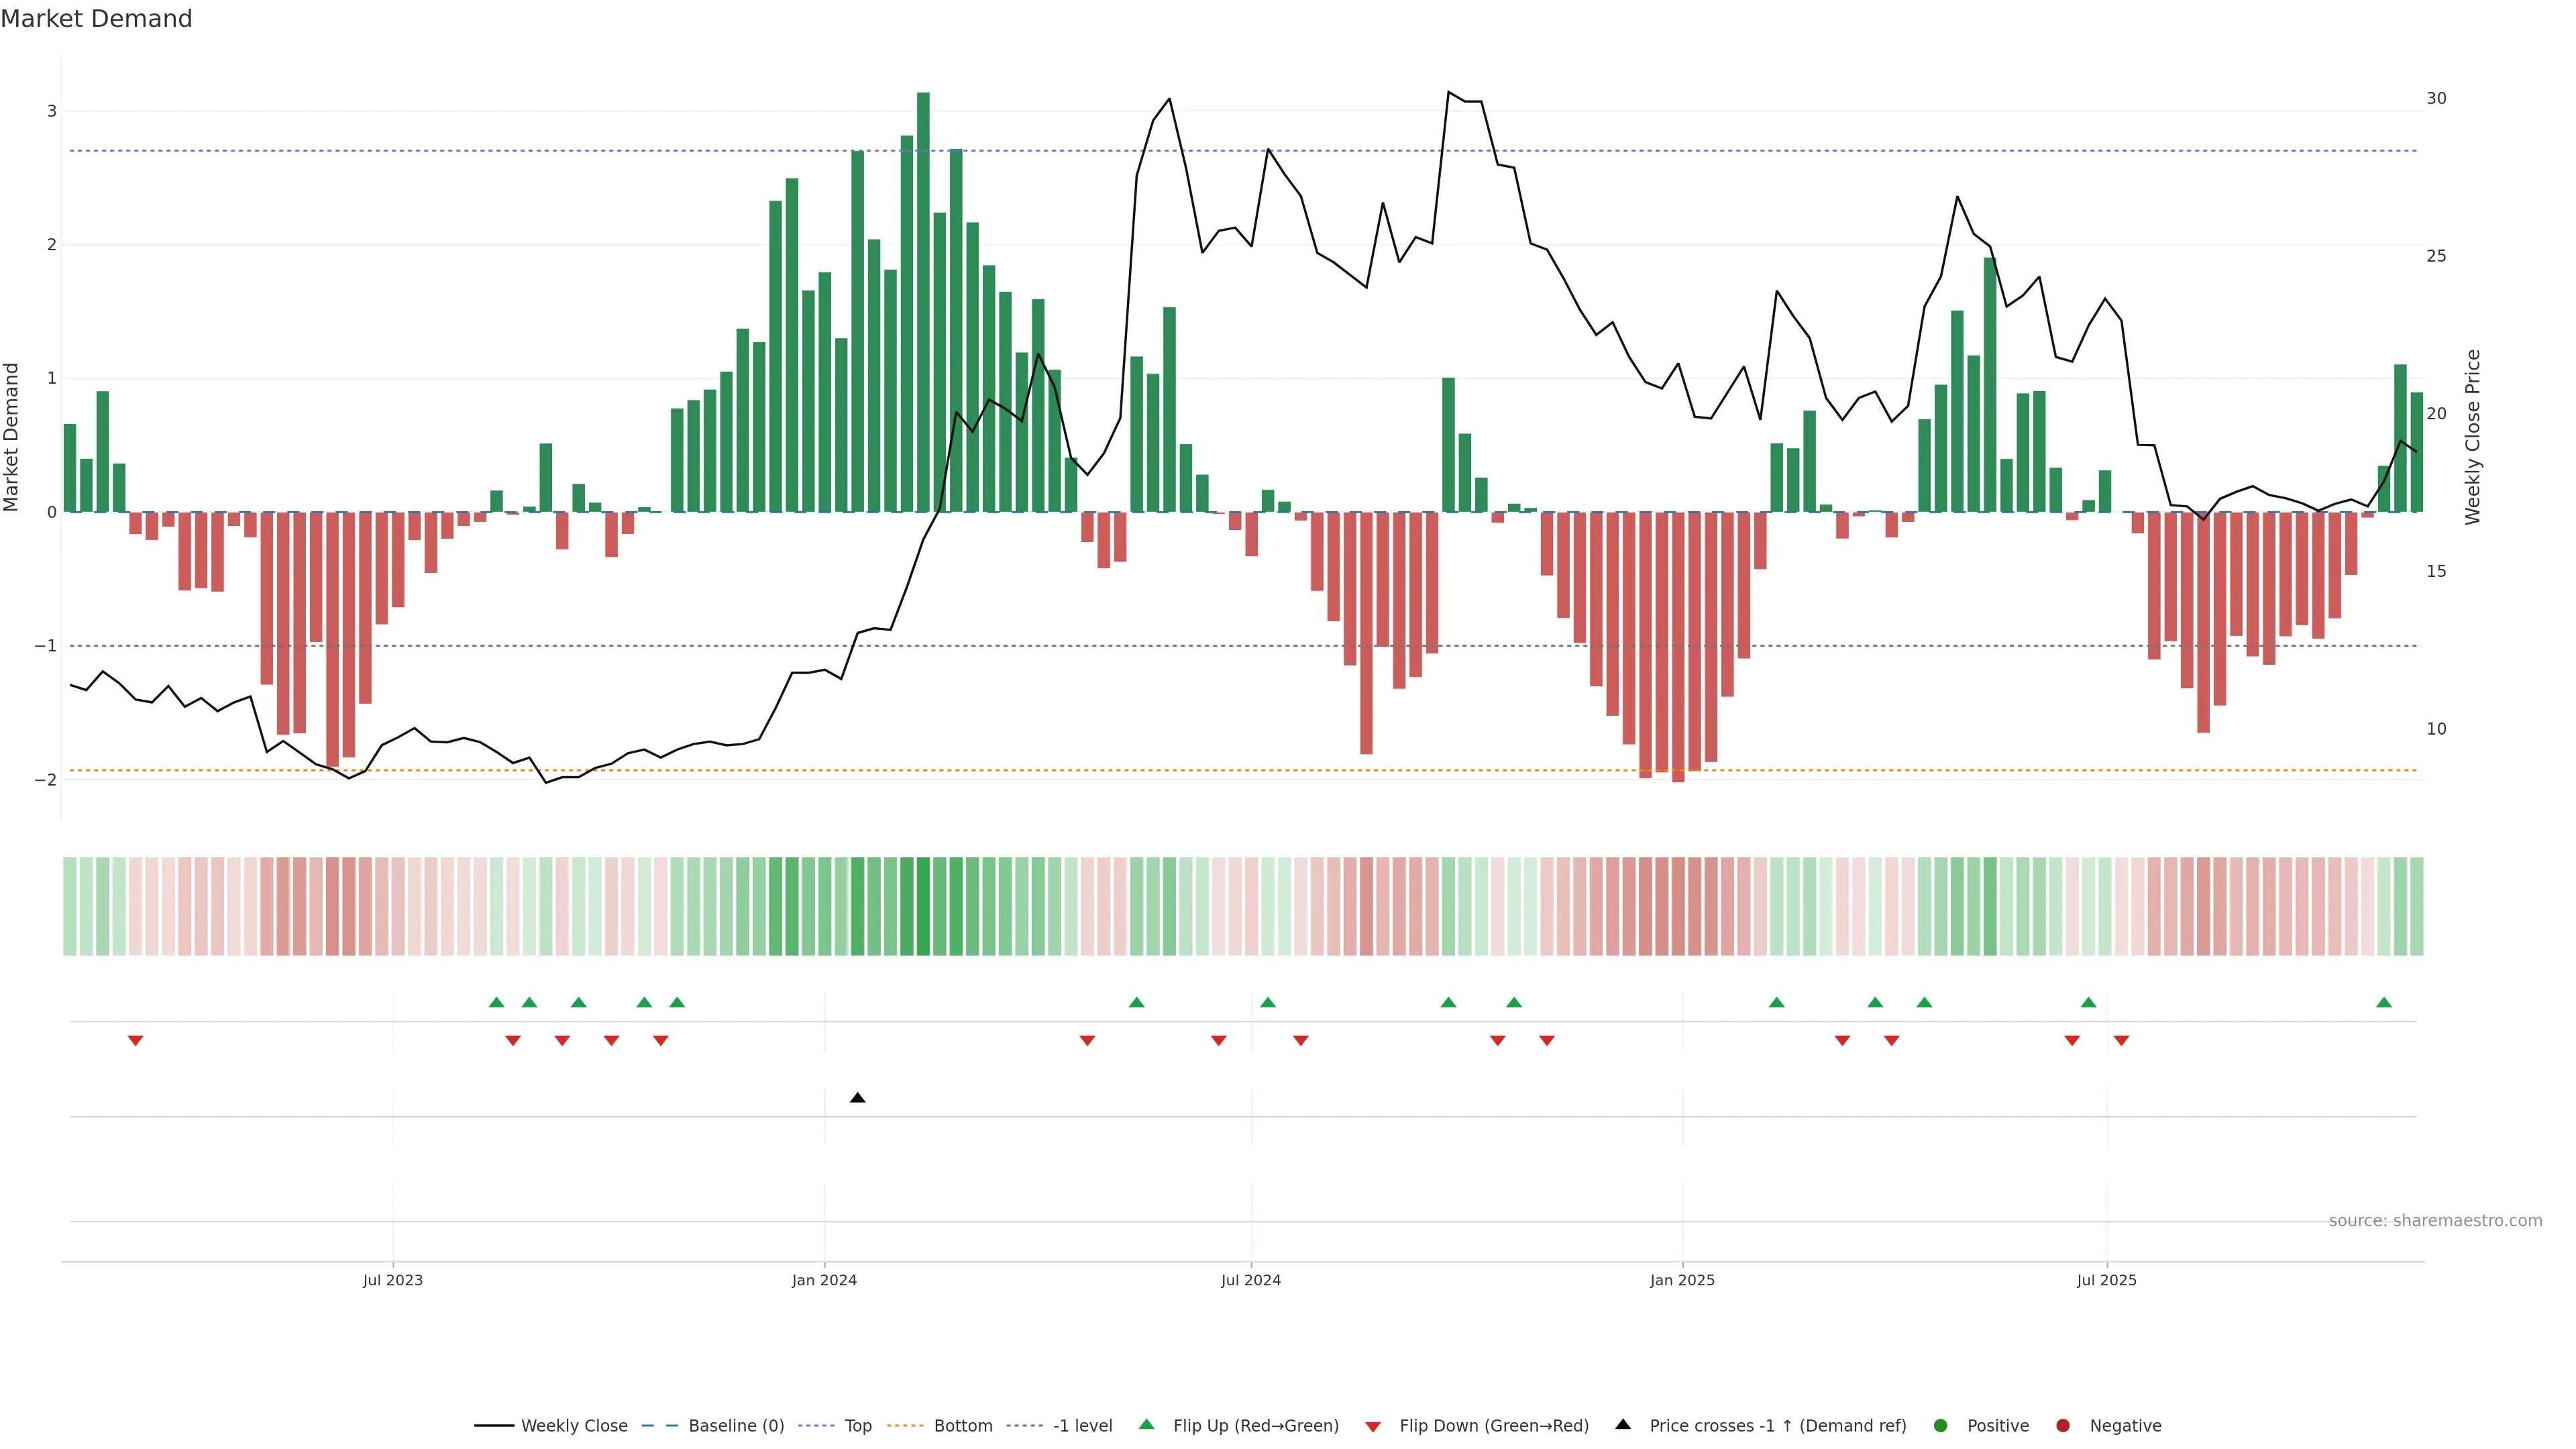Screen dimensions: 2576x1449
Task: Click the Jan 2024 x-axis label
Action: 824,1281
